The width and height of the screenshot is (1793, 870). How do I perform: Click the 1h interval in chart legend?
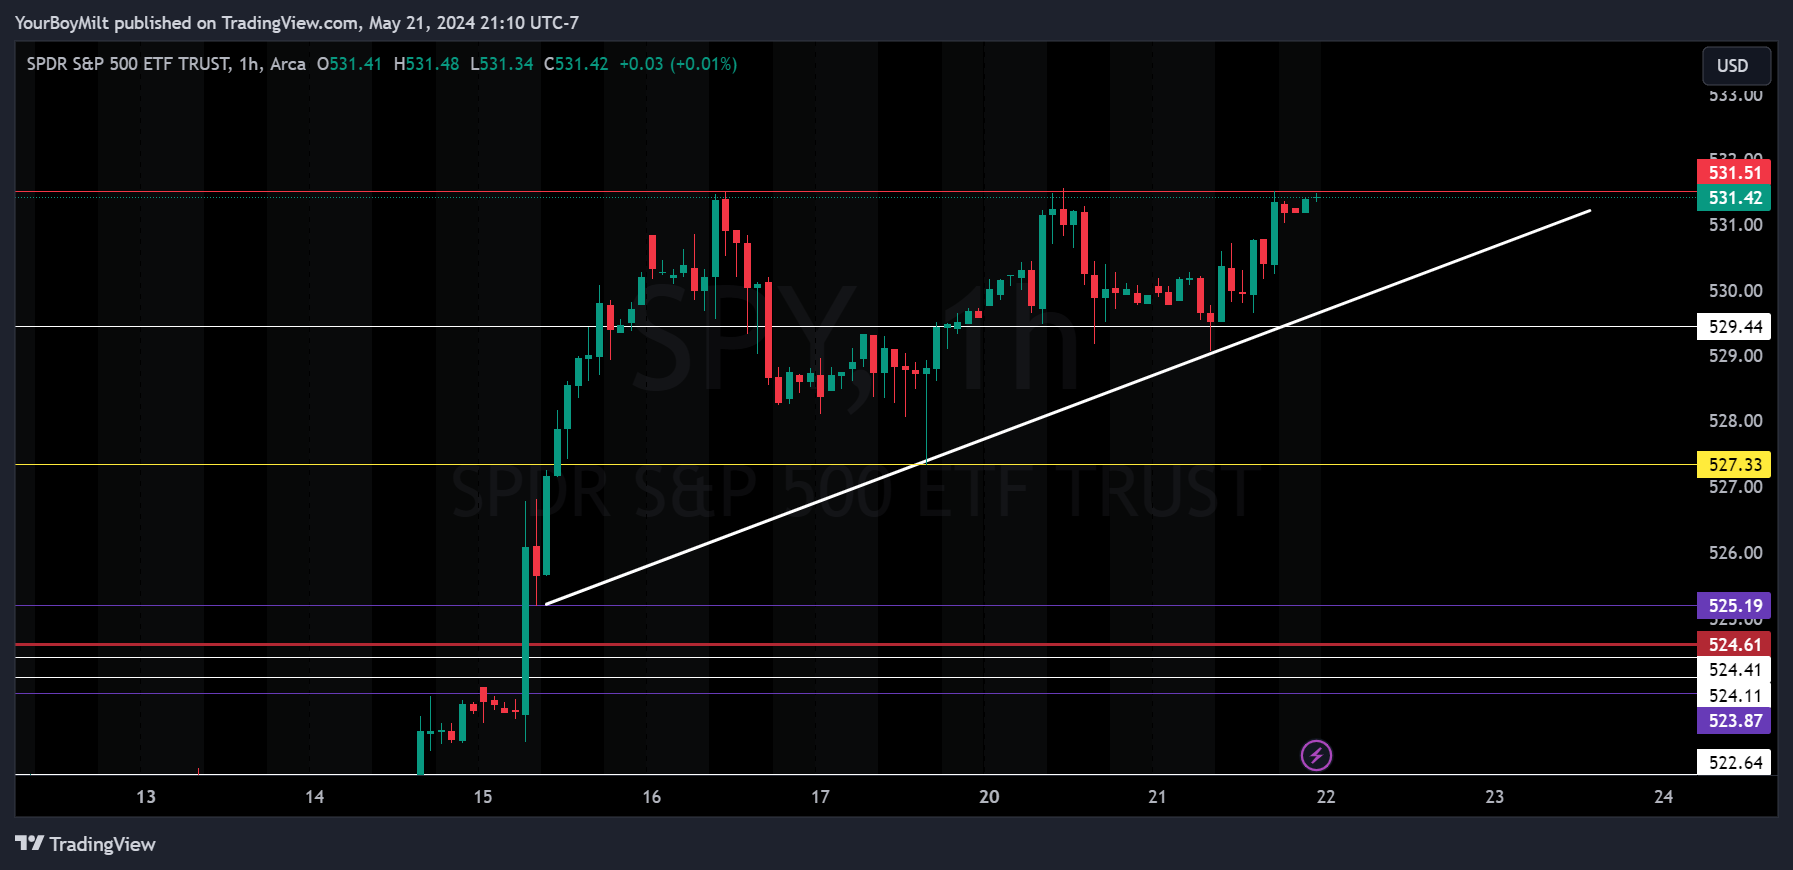click(x=249, y=64)
